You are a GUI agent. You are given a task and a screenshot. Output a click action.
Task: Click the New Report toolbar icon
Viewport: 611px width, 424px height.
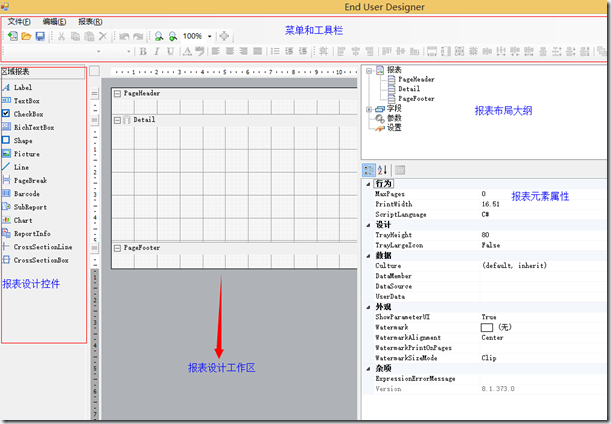point(12,36)
